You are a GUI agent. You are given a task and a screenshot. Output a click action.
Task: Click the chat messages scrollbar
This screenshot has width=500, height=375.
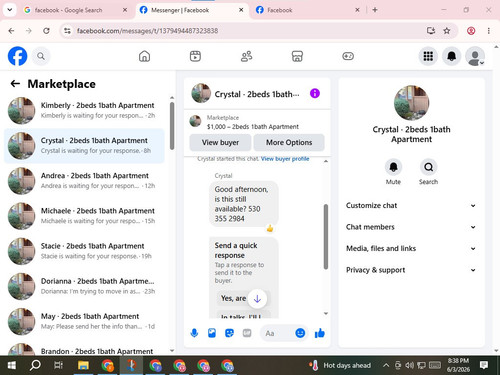(x=326, y=237)
